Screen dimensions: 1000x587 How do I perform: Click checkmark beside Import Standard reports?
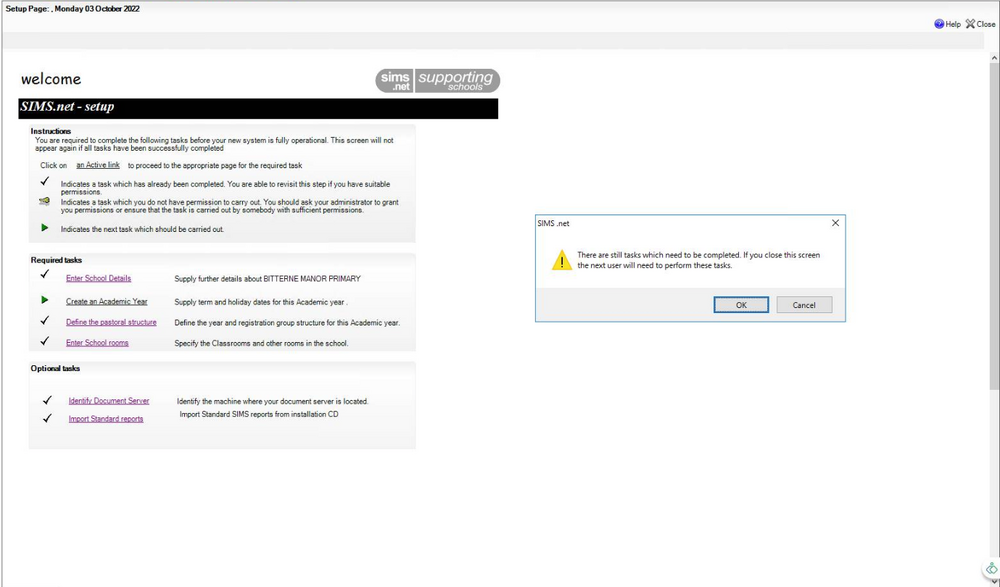tap(47, 419)
